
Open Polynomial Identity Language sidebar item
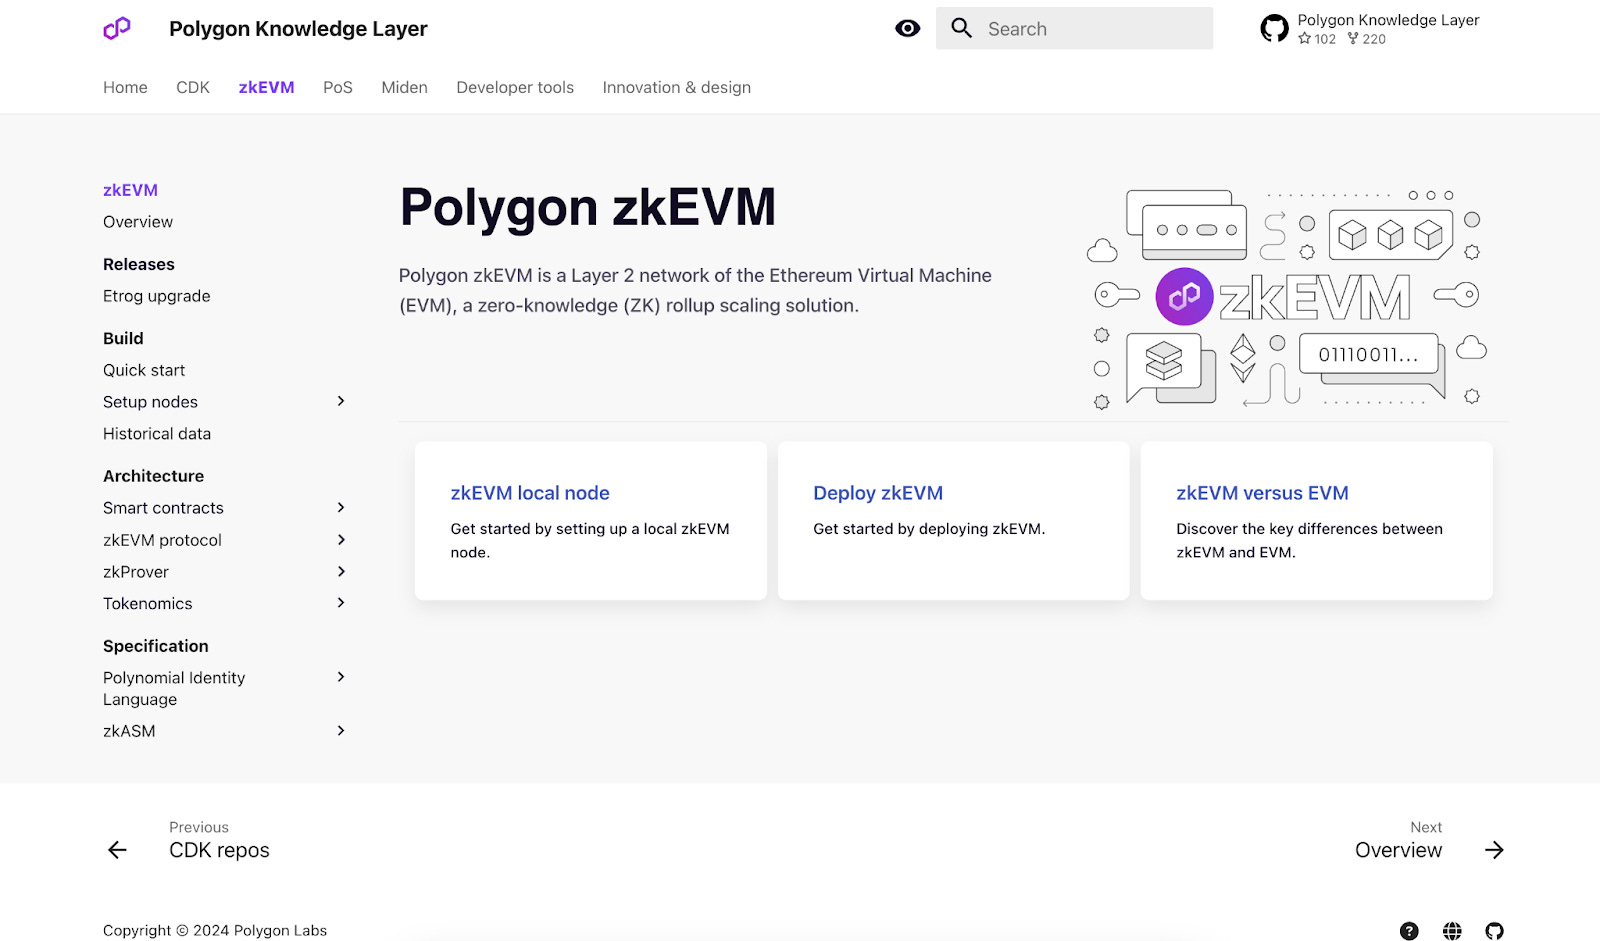point(174,689)
